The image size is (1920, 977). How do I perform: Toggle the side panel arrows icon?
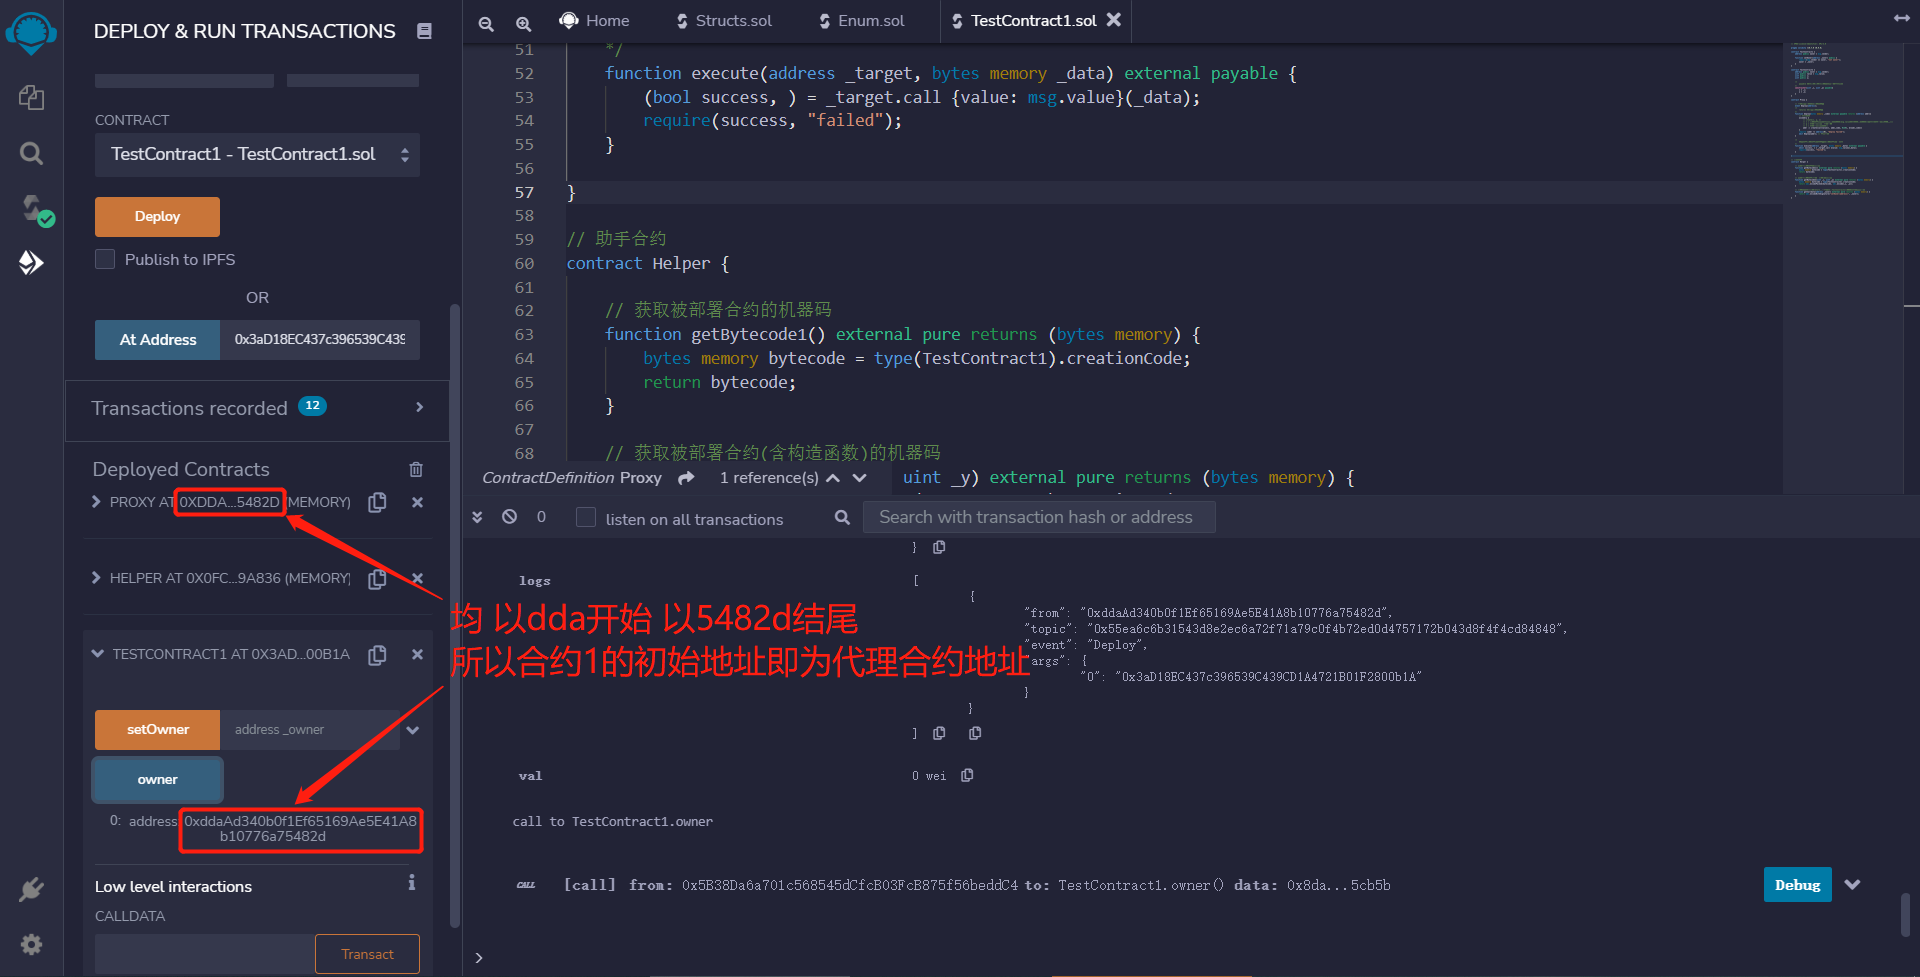click(x=1901, y=19)
